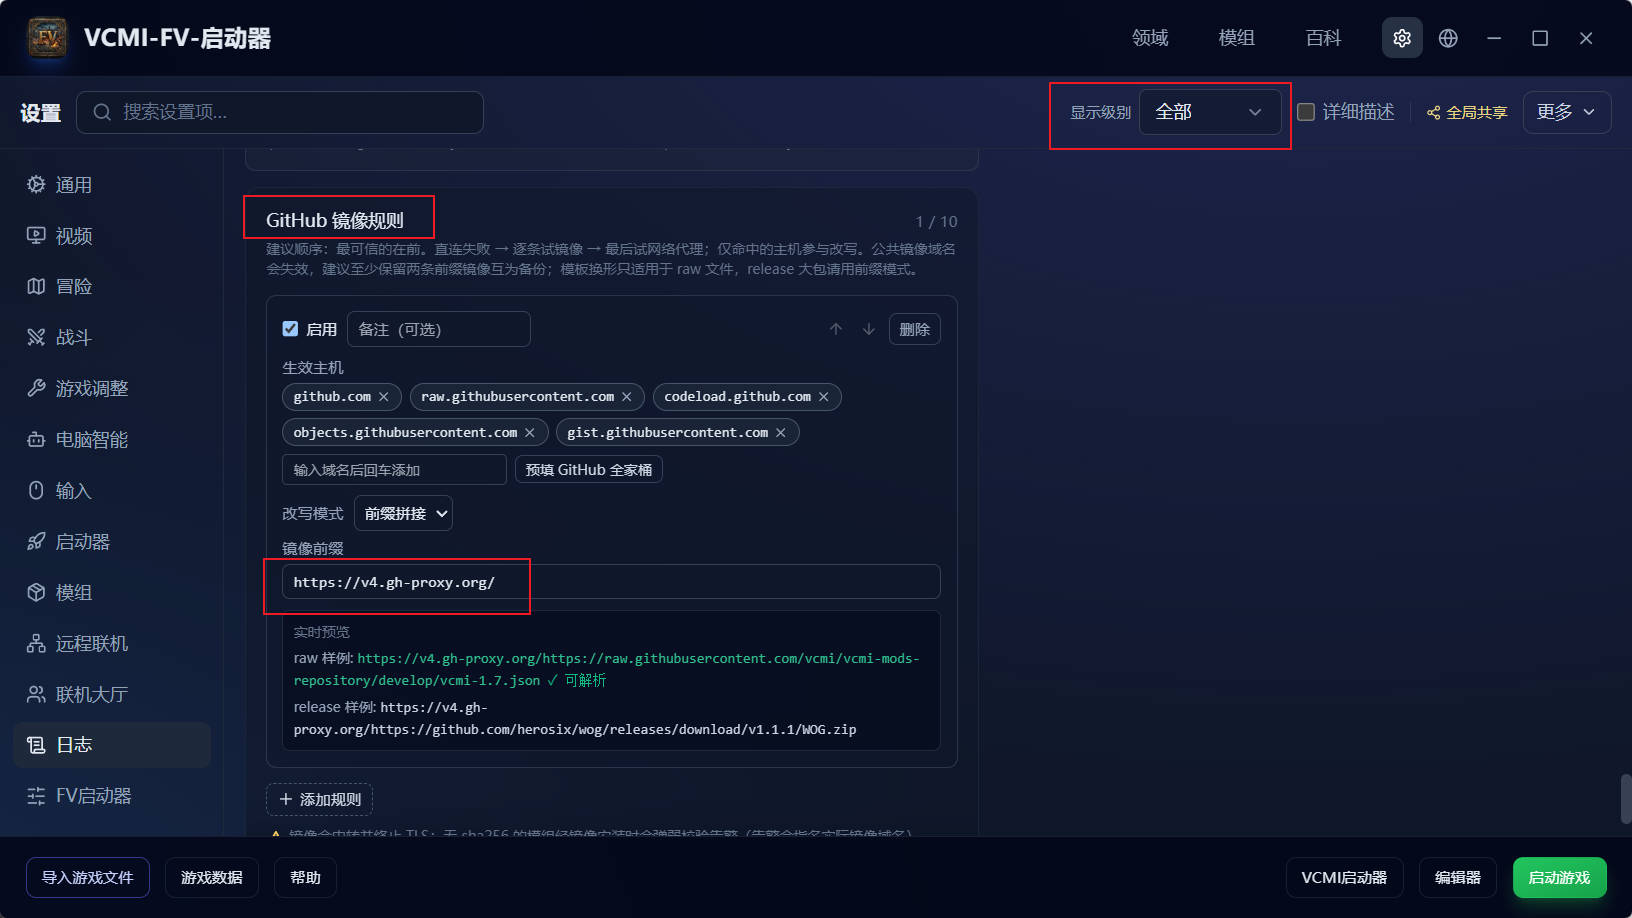This screenshot has width=1632, height=918.
Task: Click the 备注 (可选) note field
Action: [439, 329]
